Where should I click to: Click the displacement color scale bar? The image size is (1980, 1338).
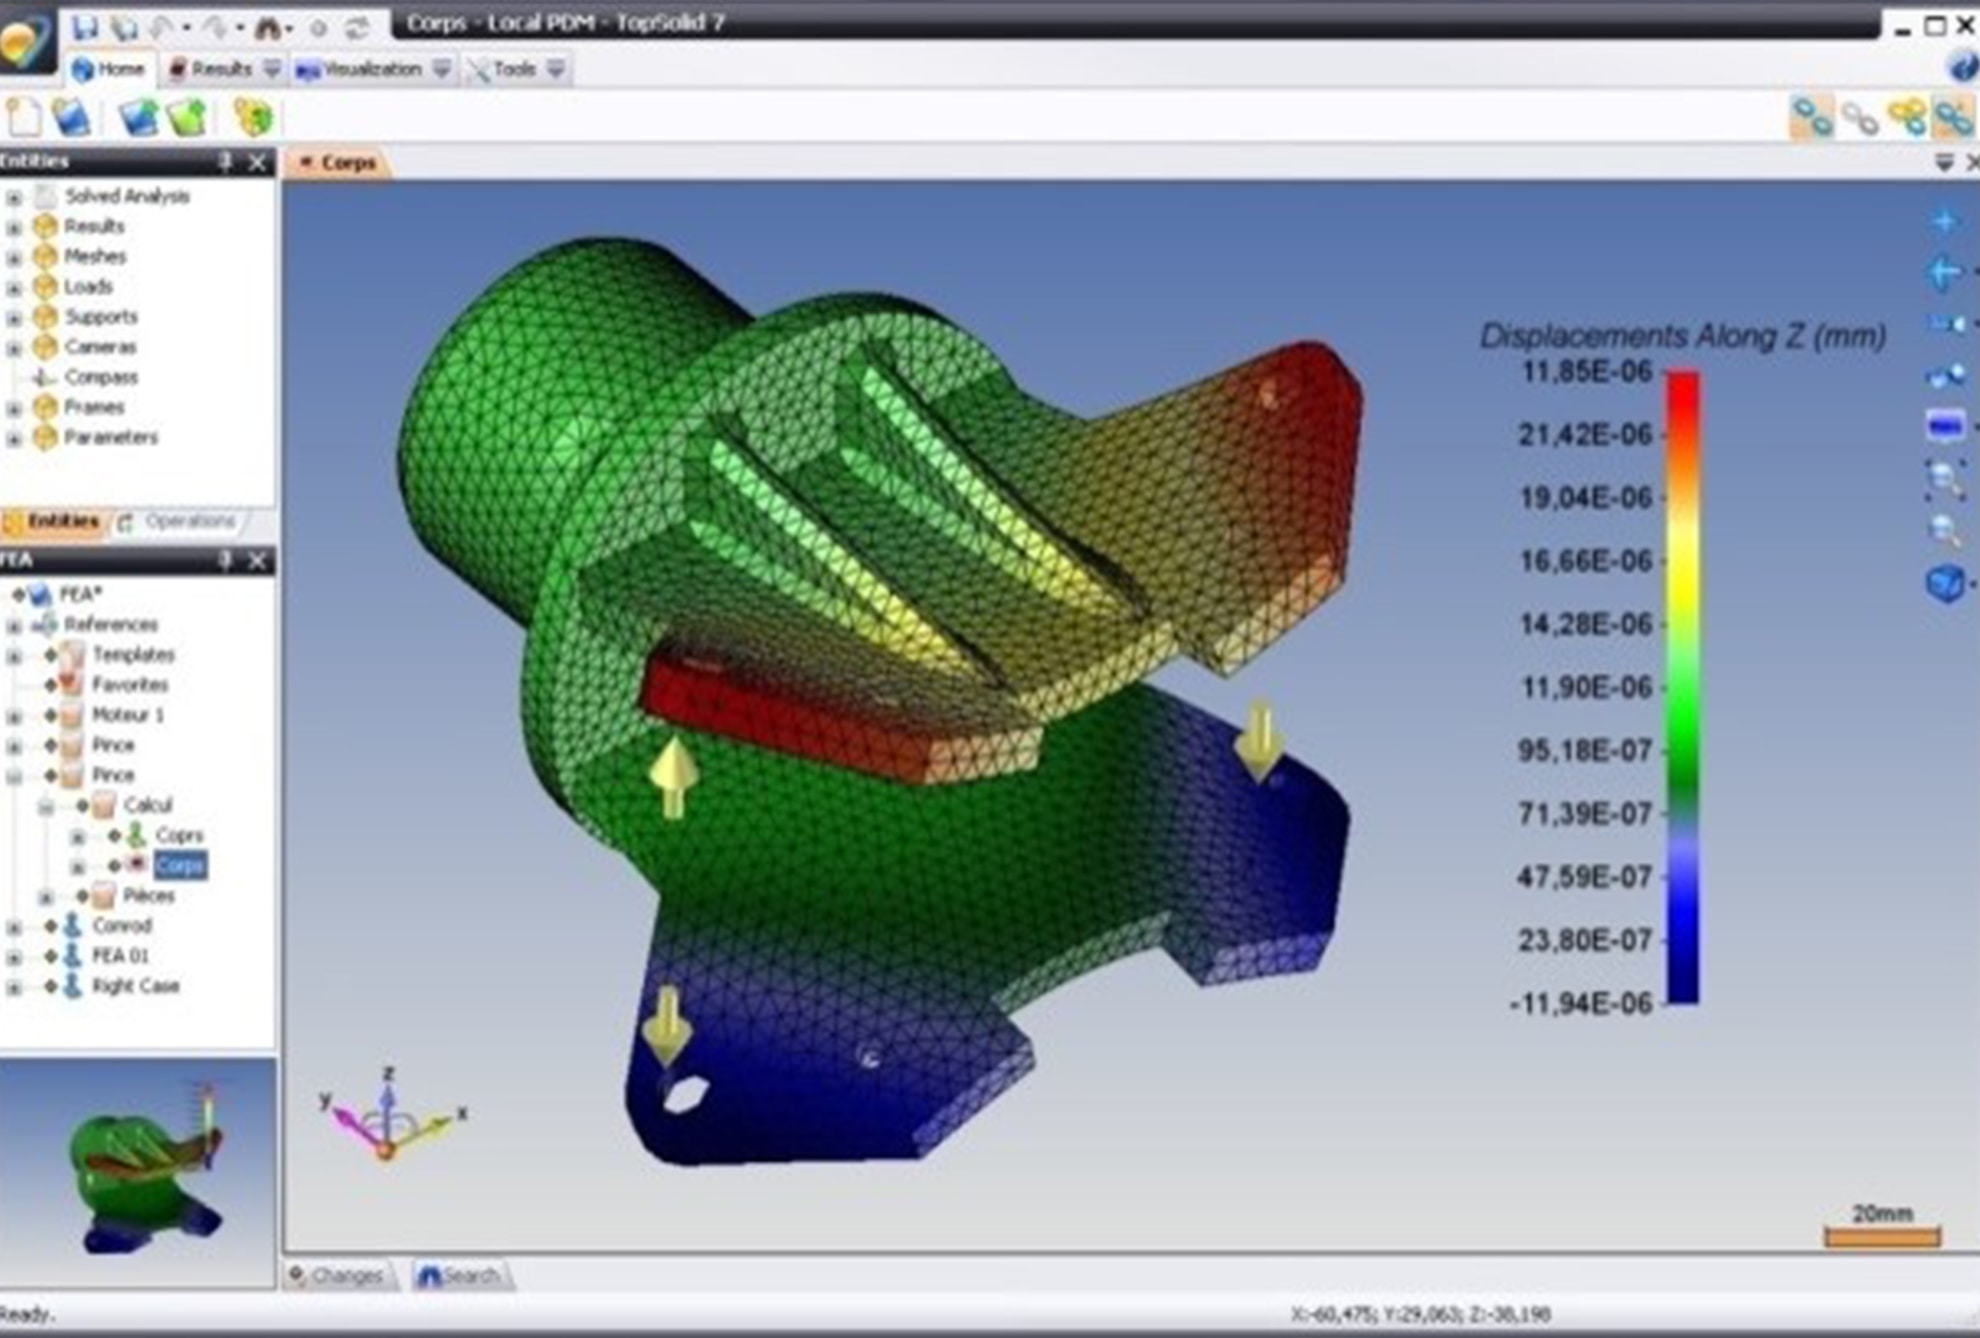(x=1682, y=687)
